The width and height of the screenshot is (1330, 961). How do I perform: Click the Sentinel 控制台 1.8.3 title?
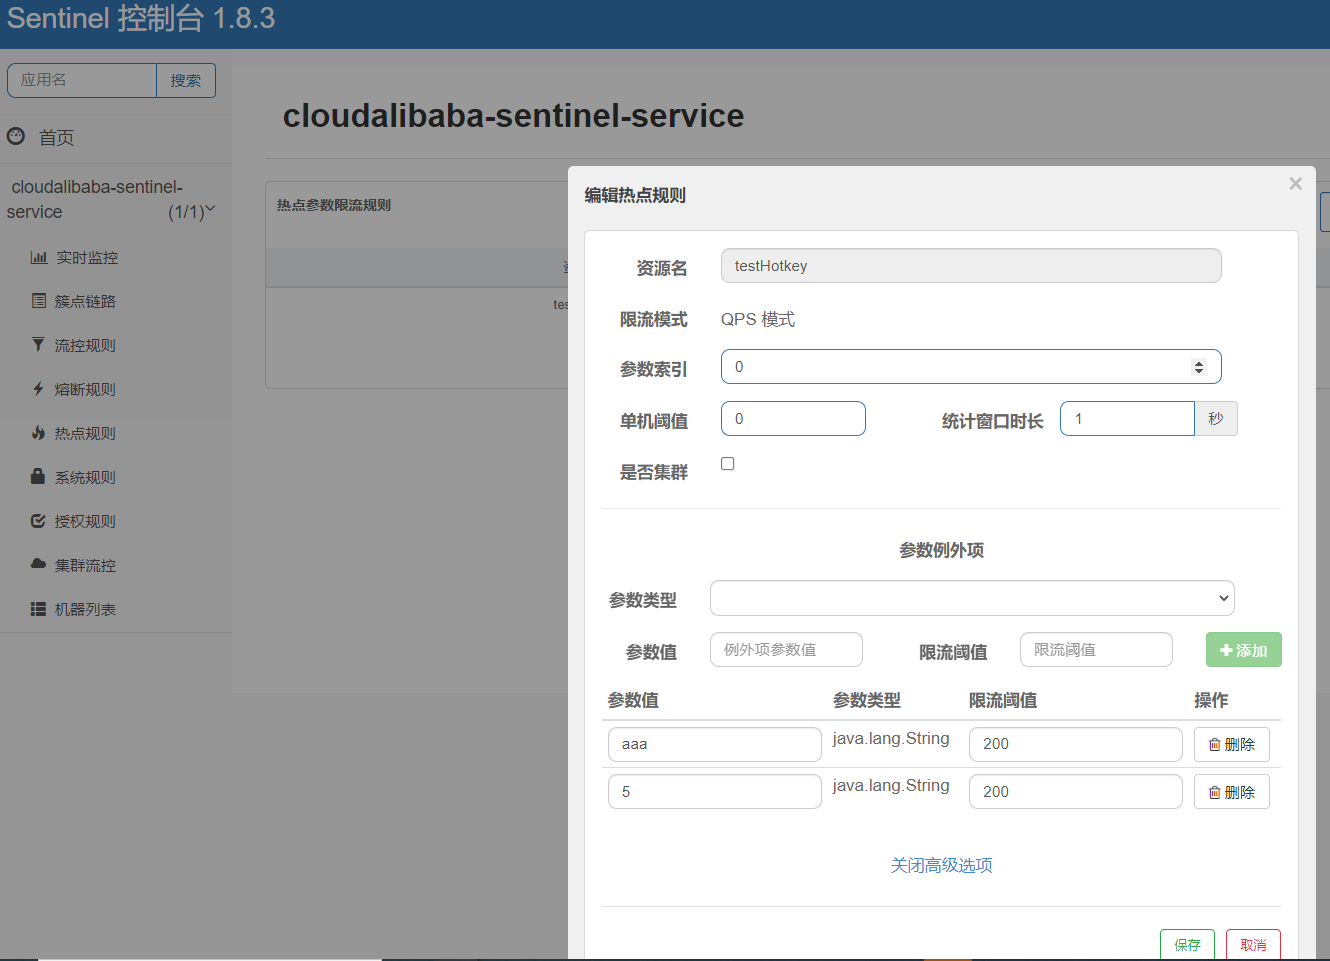click(x=141, y=18)
